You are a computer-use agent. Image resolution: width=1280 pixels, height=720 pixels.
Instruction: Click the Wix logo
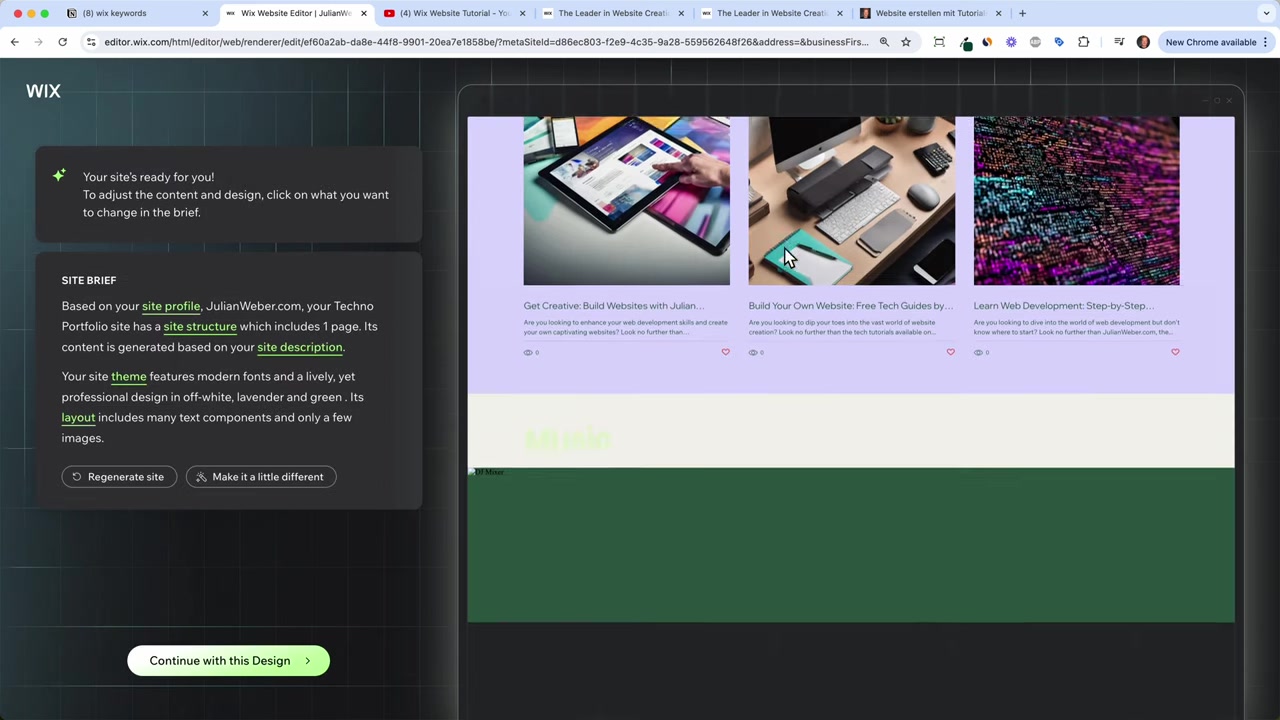pyautogui.click(x=43, y=91)
